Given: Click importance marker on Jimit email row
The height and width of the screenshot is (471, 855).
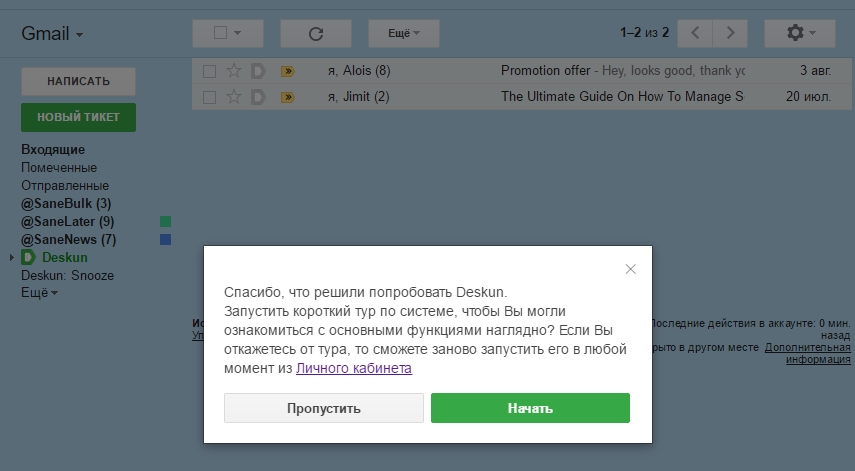Looking at the screenshot, I should click(287, 97).
